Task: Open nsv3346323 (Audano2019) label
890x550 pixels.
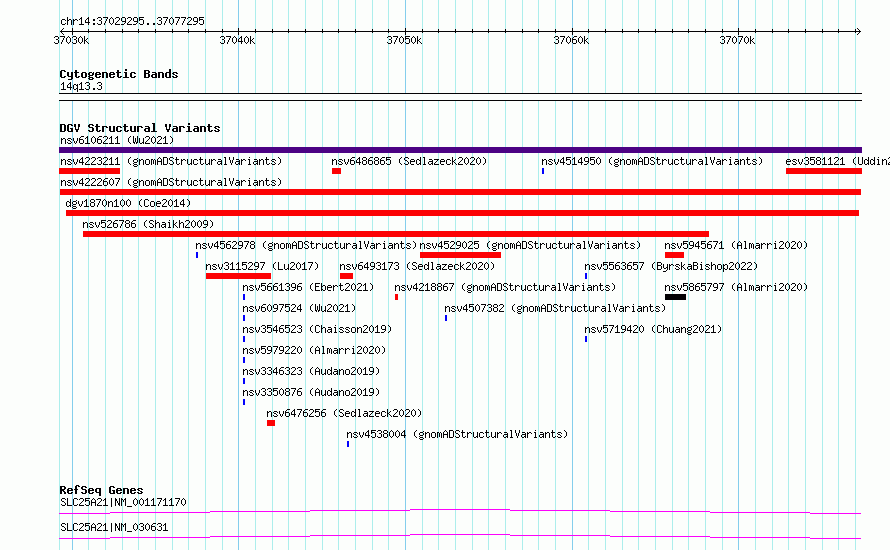Action: pyautogui.click(x=311, y=371)
